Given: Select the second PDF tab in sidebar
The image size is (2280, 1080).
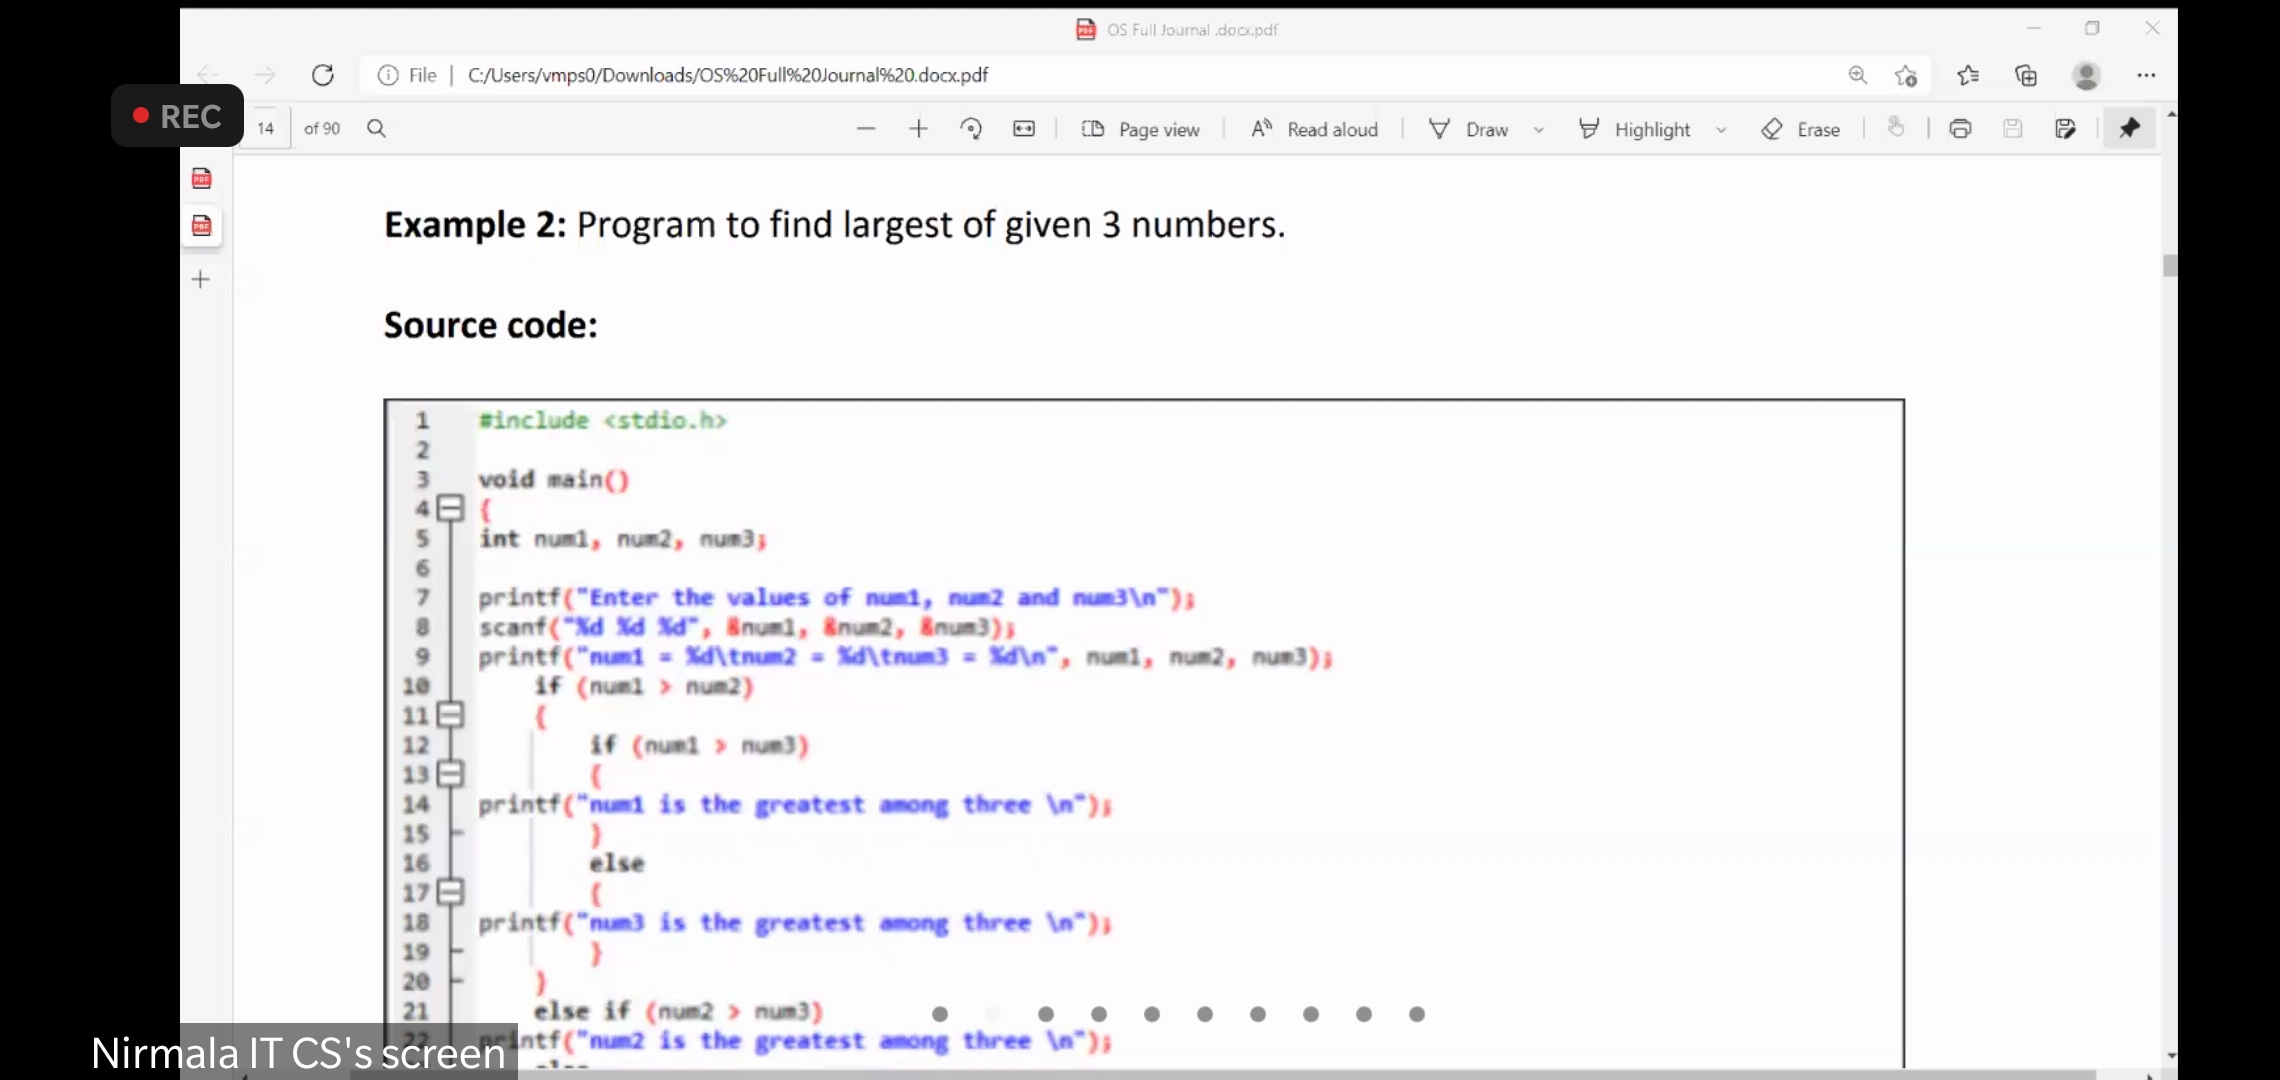Looking at the screenshot, I should click(x=202, y=226).
